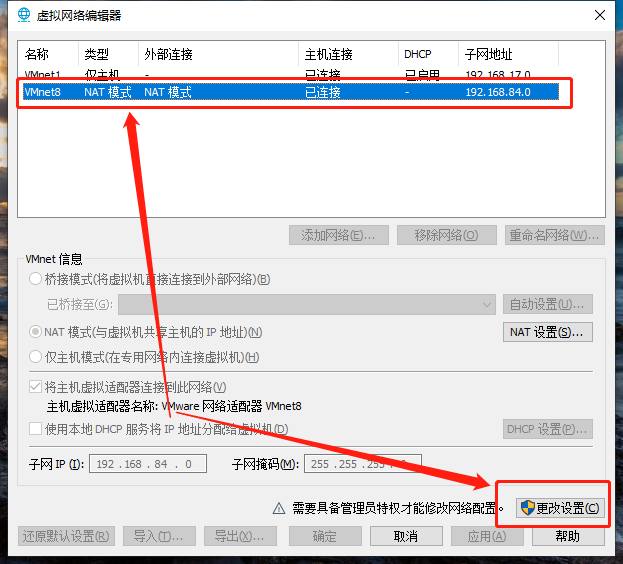This screenshot has height=564, width=623.
Task: Click the VMware 网络适配器 VMnet8 adapter name text
Action: tap(231, 406)
